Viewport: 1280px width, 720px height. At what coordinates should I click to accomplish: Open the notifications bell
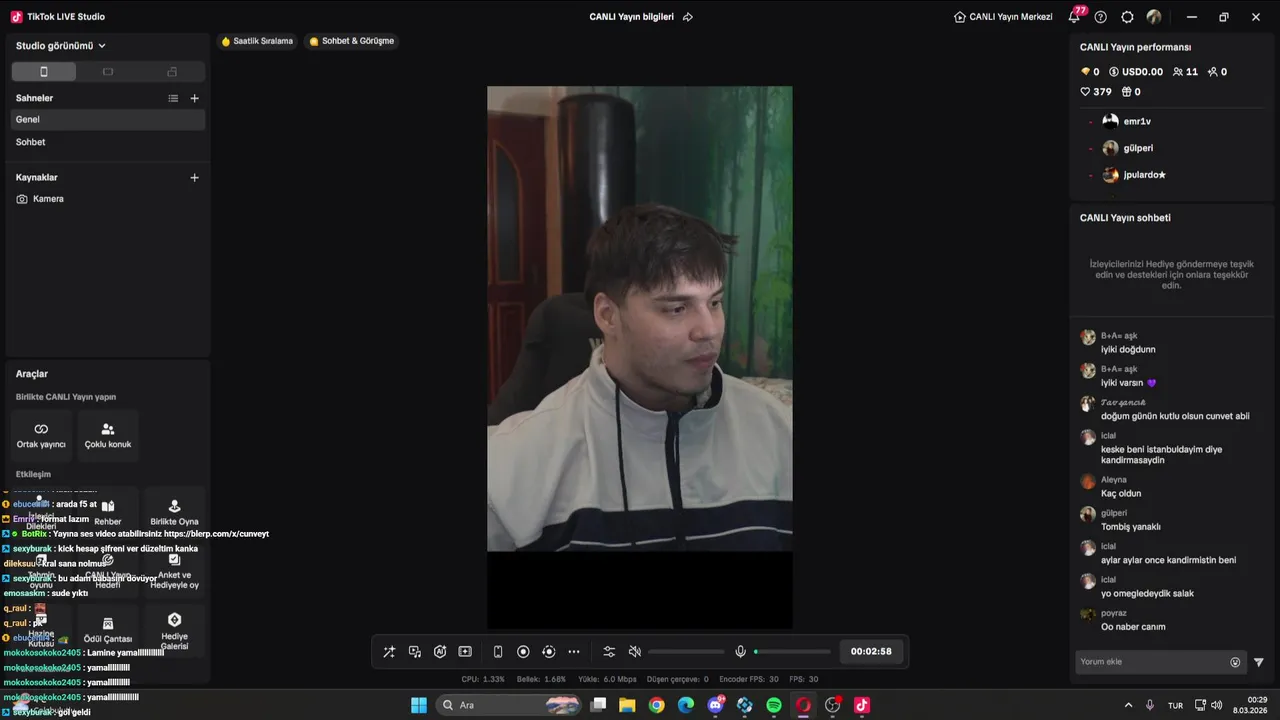1074,17
